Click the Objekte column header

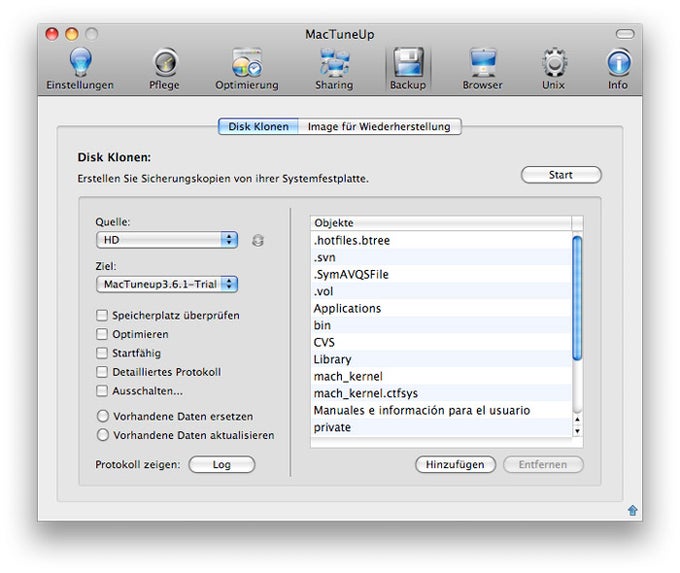click(x=441, y=223)
